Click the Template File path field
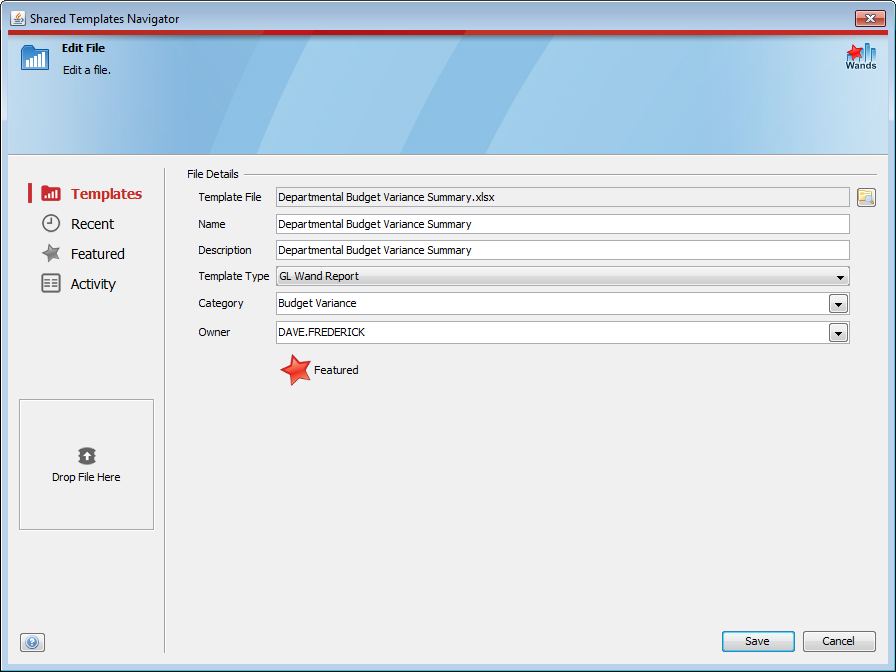 [x=562, y=197]
